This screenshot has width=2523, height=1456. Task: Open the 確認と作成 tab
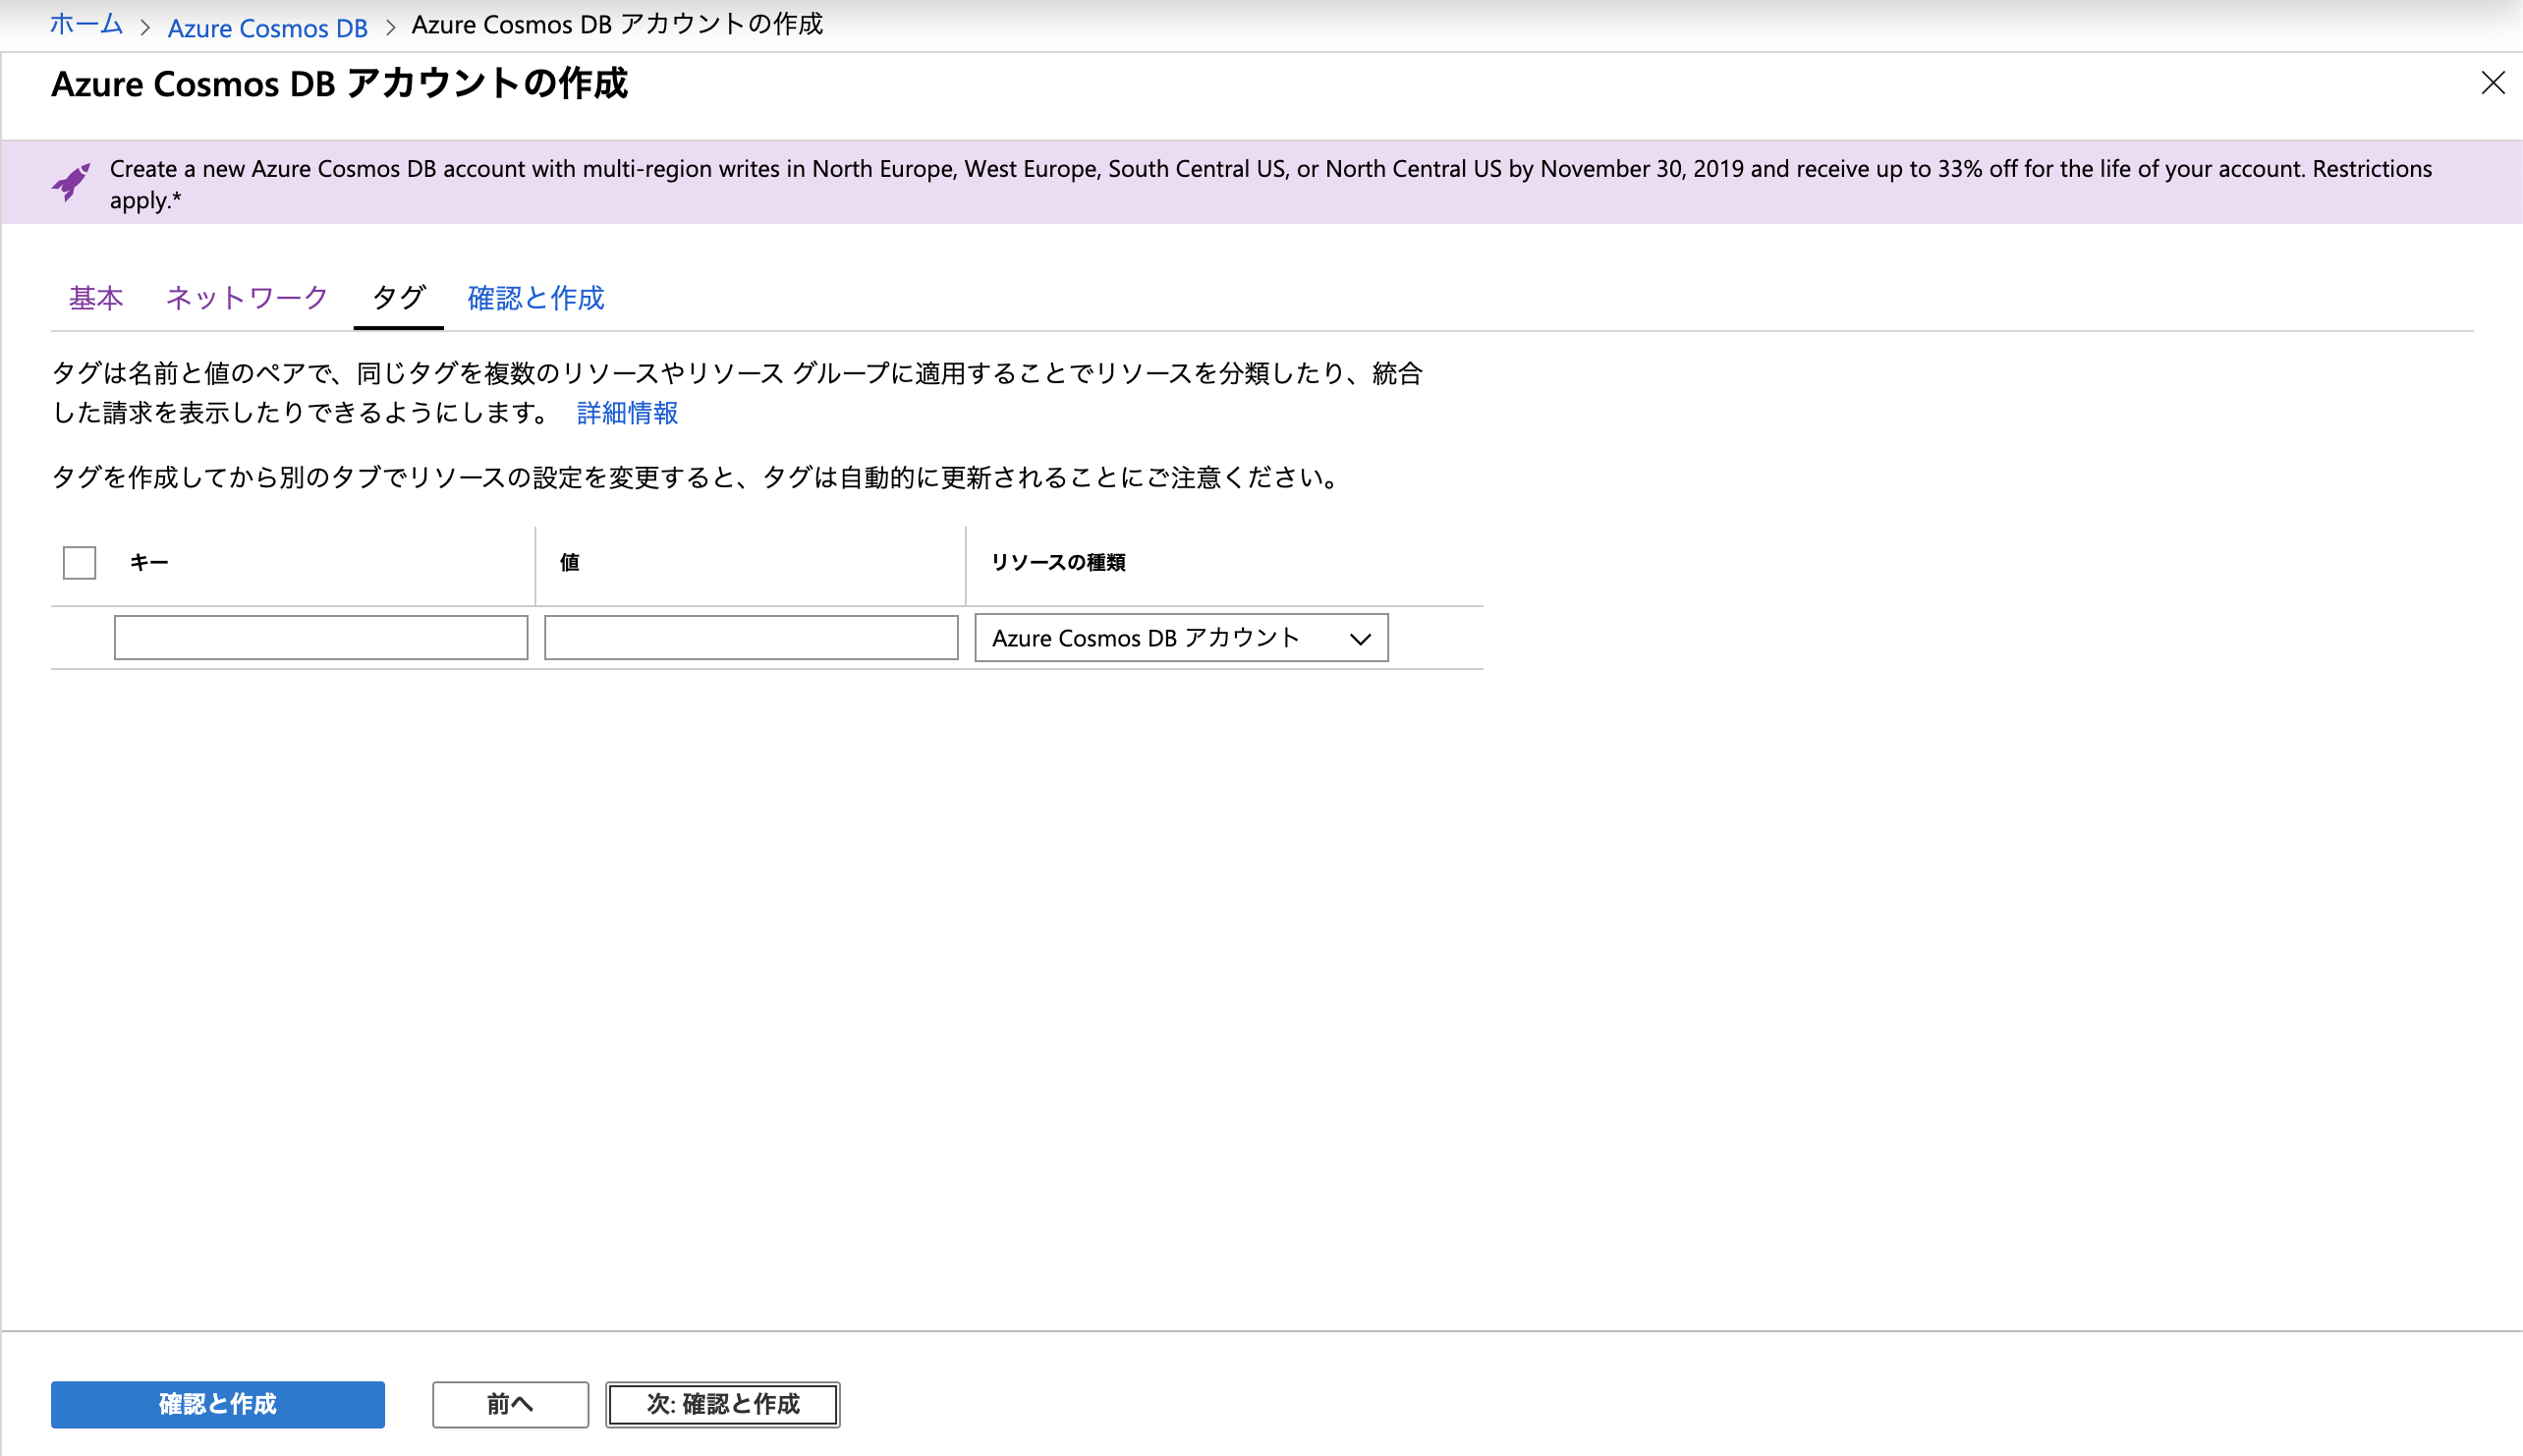pyautogui.click(x=536, y=298)
